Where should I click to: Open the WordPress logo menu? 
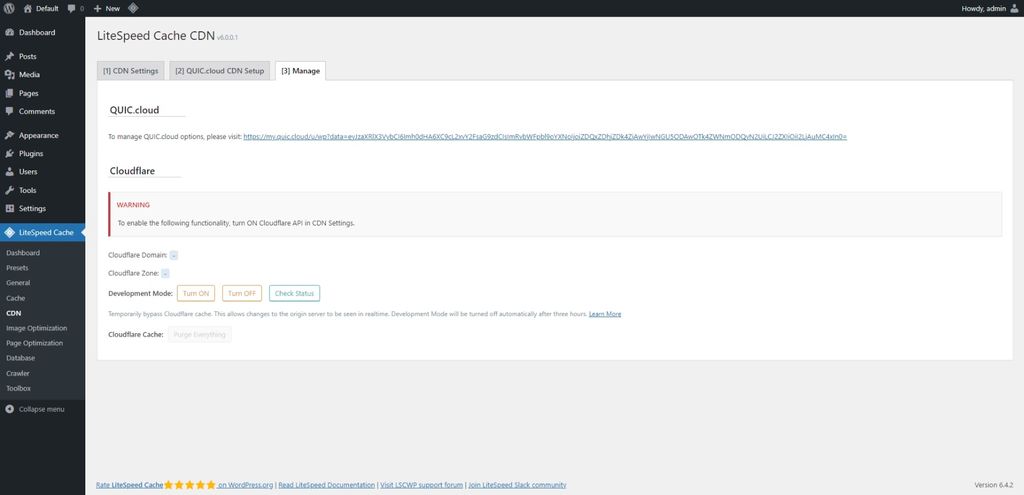coord(9,8)
